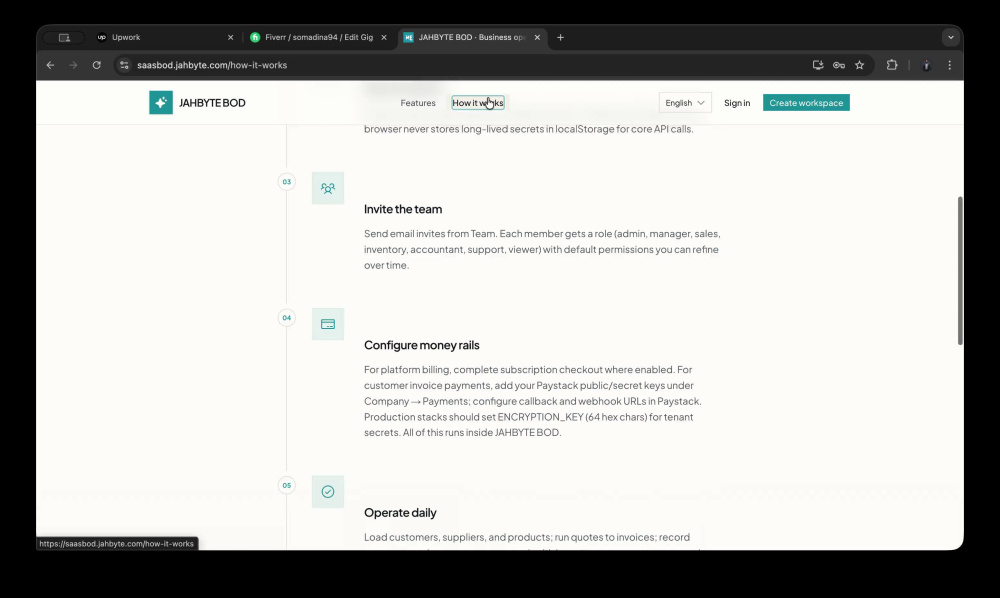Click the browser forward arrow

[x=73, y=65]
